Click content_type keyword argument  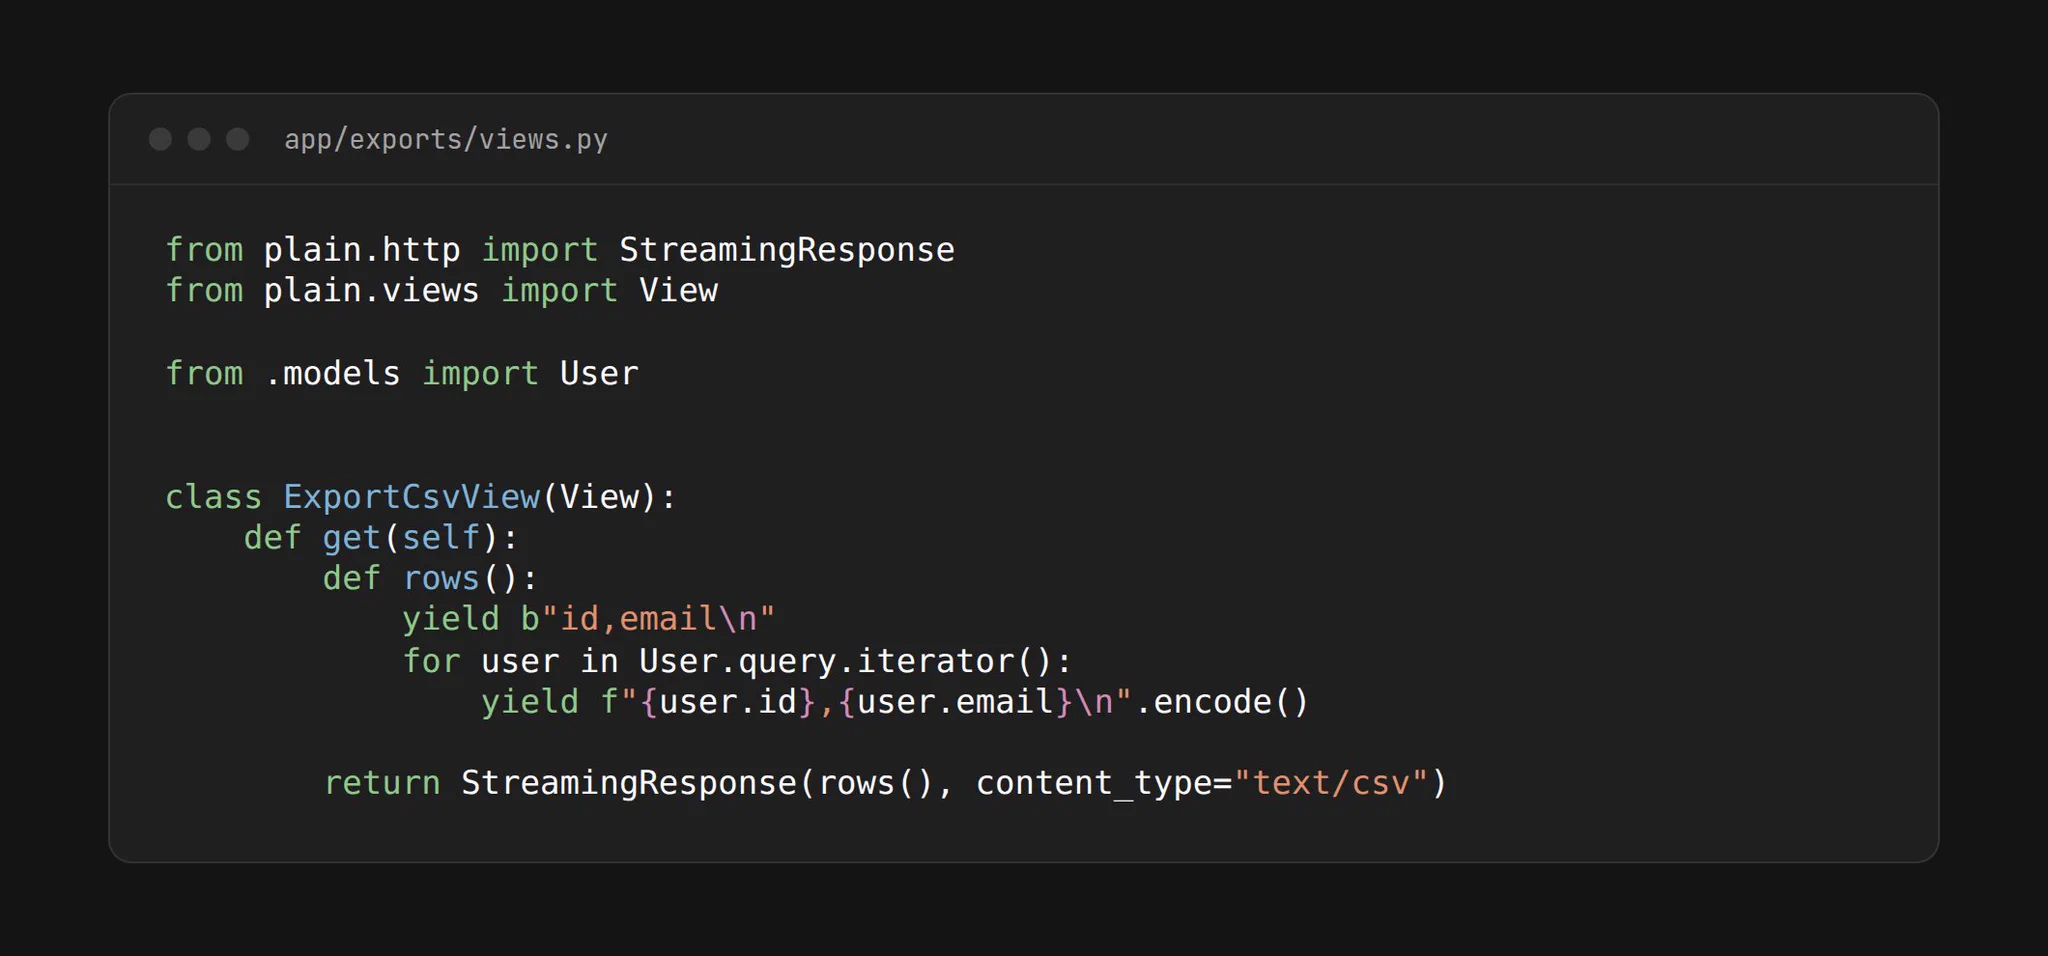(1094, 784)
